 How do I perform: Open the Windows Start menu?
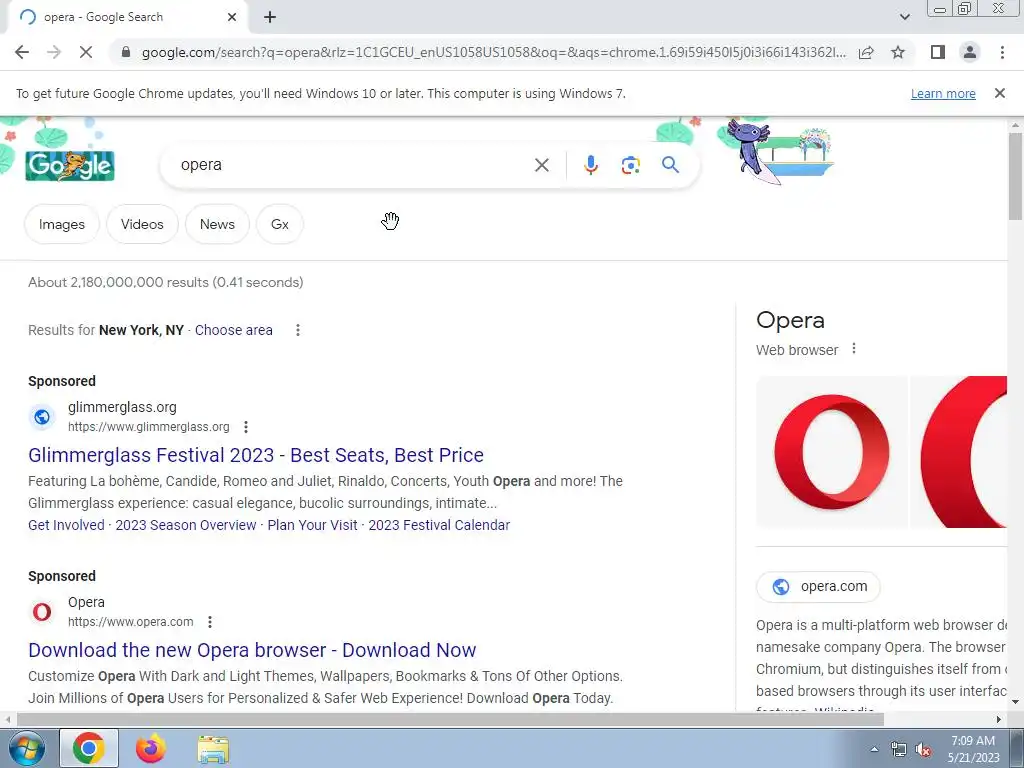[x=26, y=748]
